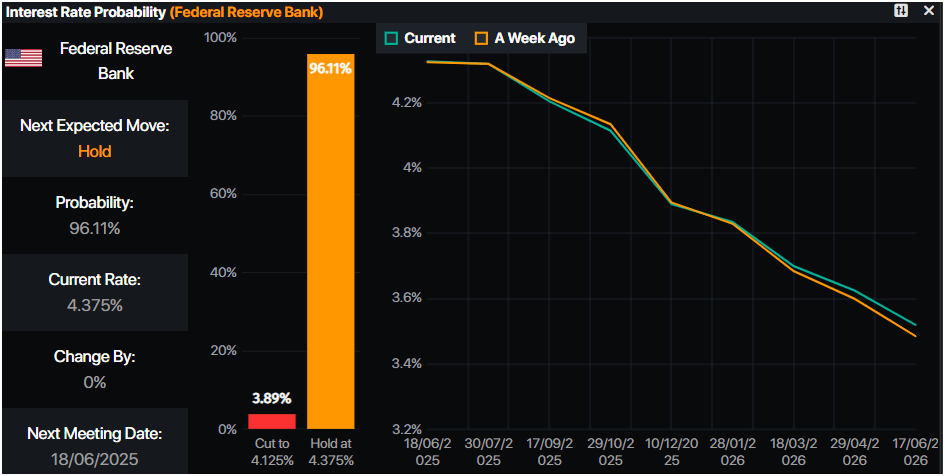
Task: Close the Interest Rate Probability panel
Action: [x=928, y=11]
